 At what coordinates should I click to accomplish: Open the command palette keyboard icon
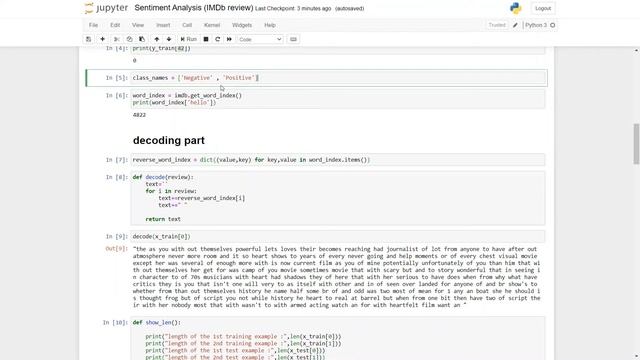click(293, 39)
